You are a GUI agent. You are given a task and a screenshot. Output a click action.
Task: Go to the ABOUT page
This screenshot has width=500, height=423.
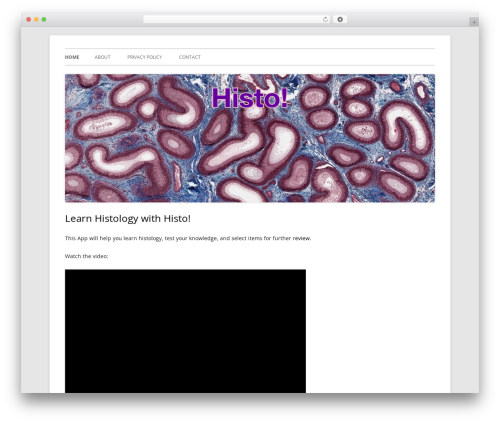[102, 57]
